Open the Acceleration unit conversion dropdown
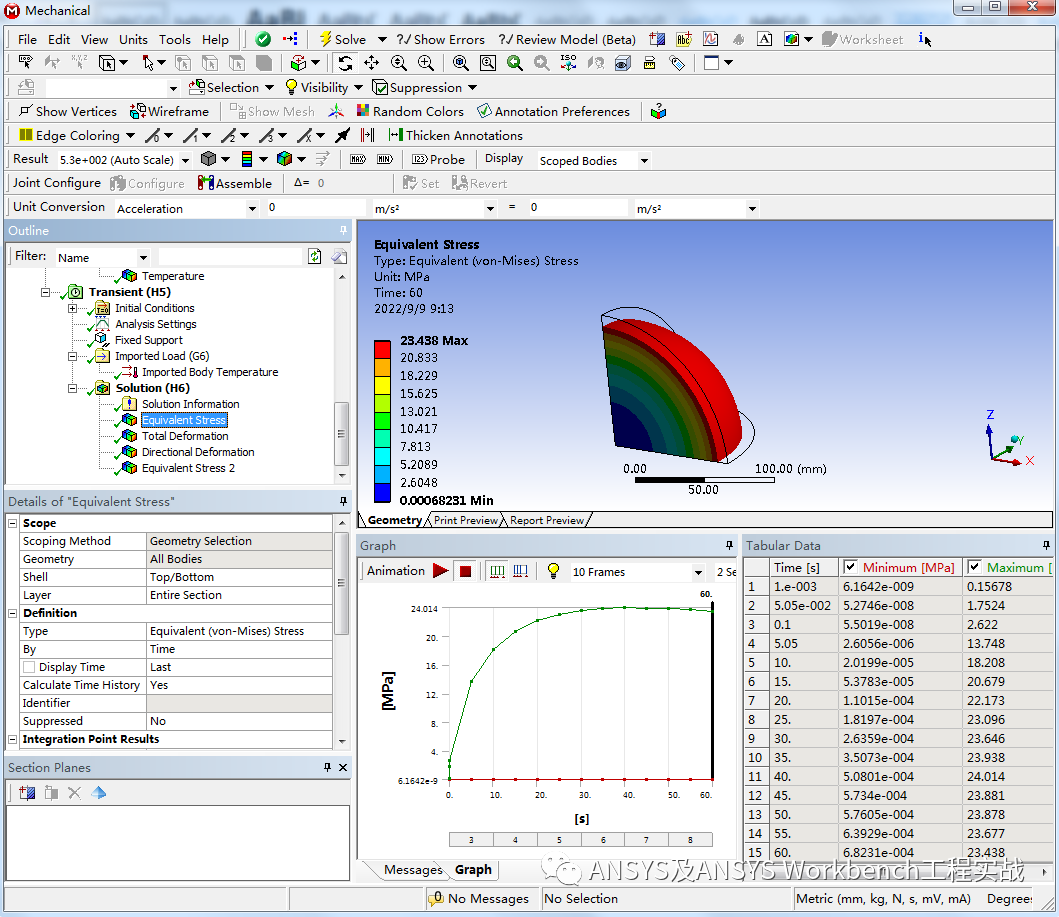 [x=252, y=209]
